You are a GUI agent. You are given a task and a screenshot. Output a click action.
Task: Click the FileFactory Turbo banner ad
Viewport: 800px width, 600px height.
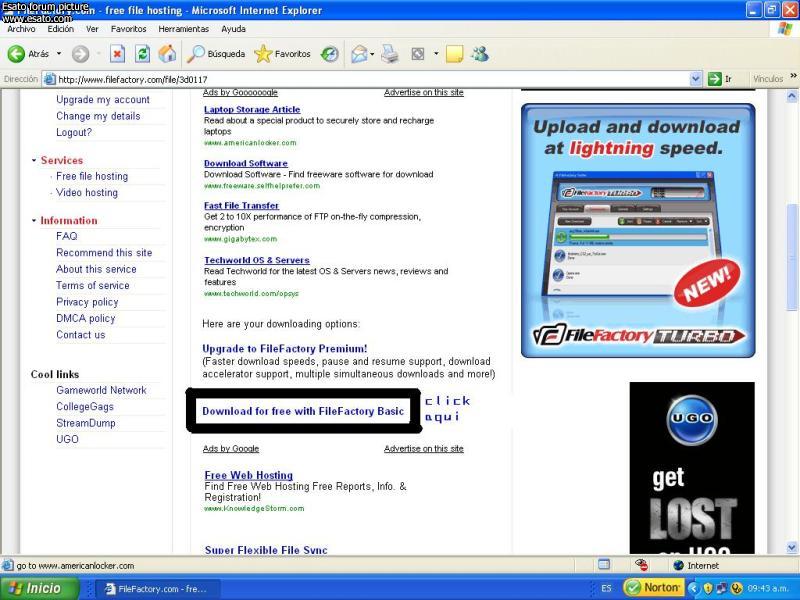(638, 231)
